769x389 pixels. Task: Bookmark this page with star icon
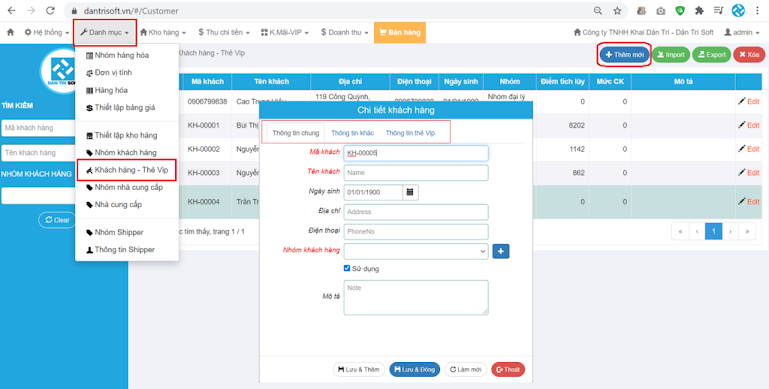[x=617, y=11]
